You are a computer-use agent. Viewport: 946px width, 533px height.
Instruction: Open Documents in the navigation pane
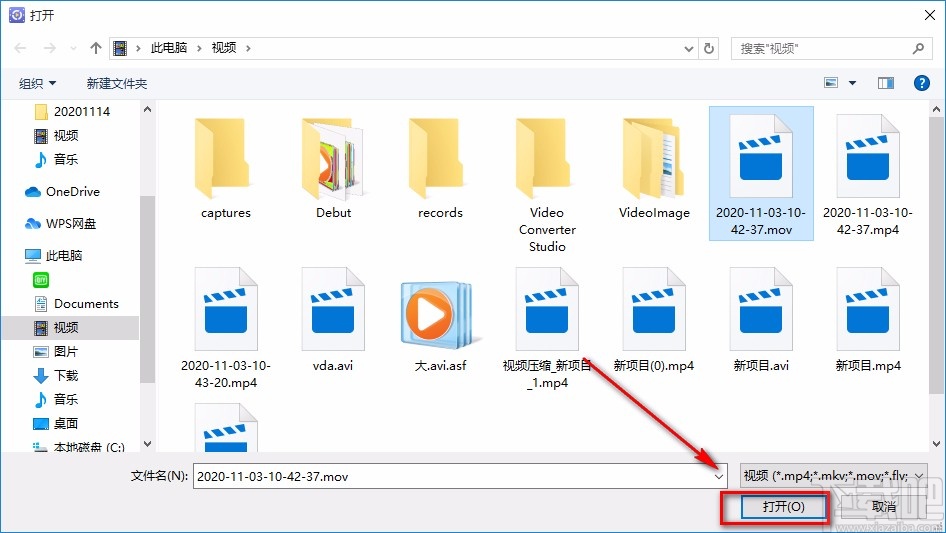coord(76,304)
